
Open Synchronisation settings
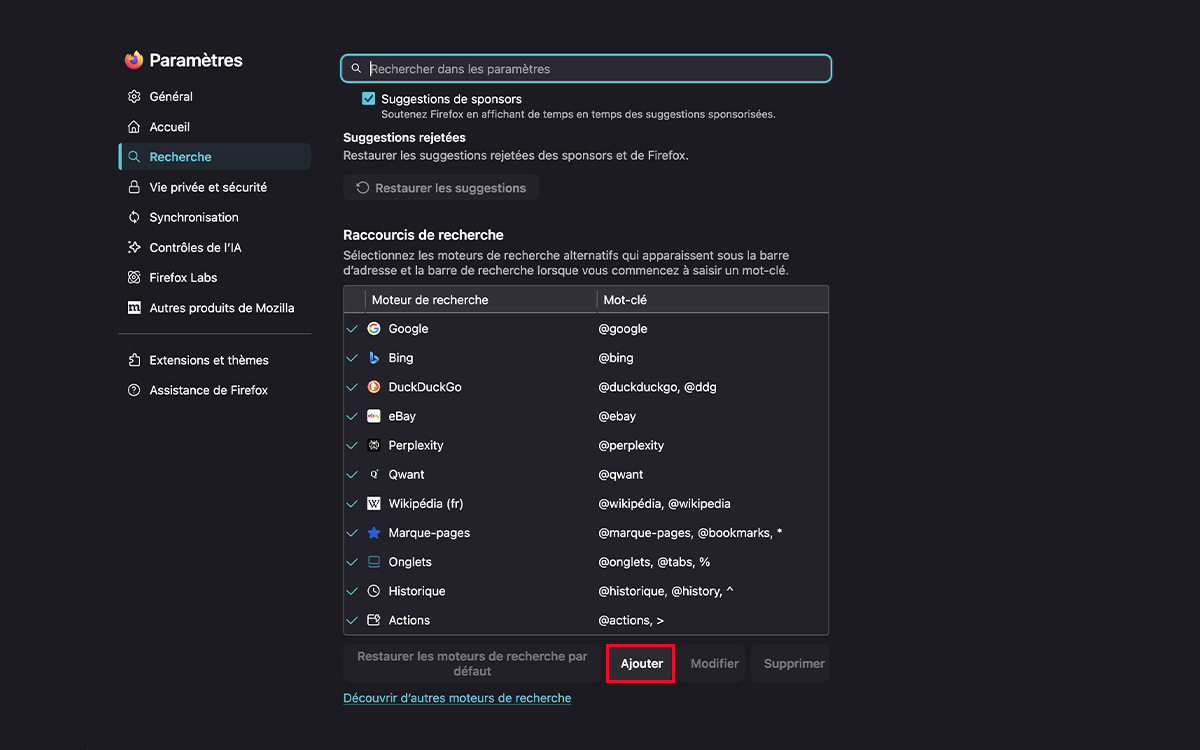[x=215, y=217]
